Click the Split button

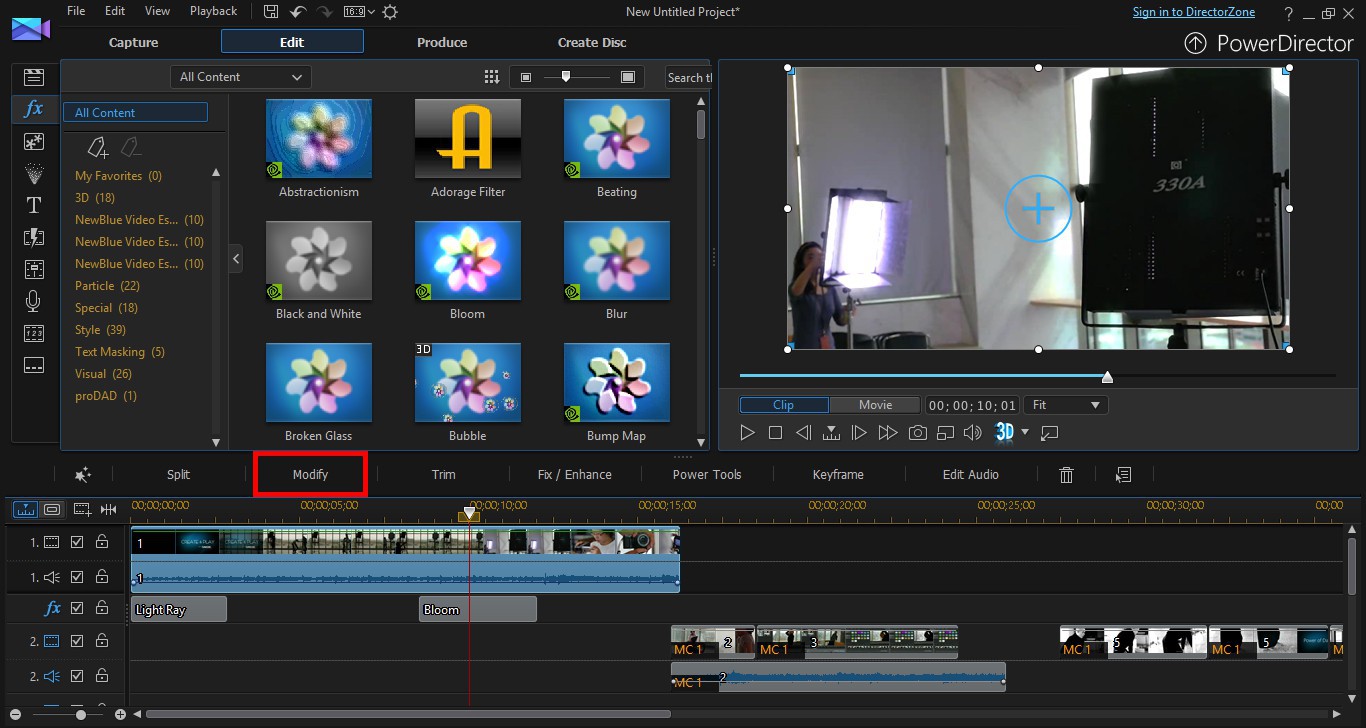point(178,474)
